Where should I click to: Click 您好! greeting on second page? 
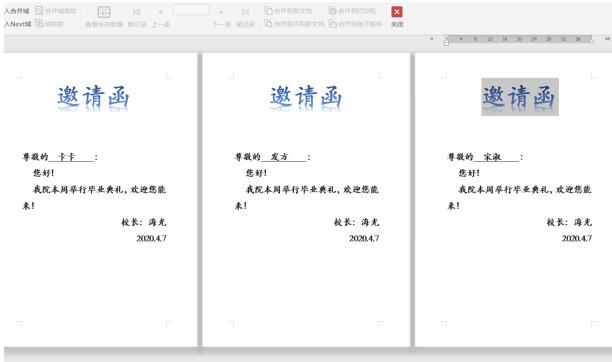[x=256, y=173]
